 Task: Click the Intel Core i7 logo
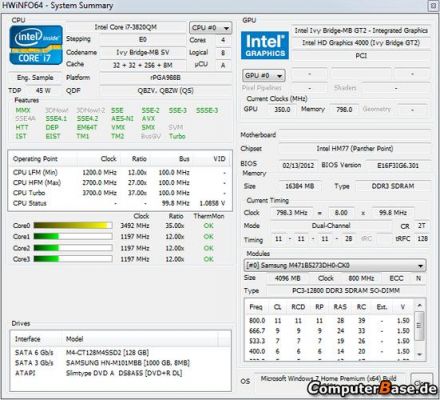click(x=36, y=45)
